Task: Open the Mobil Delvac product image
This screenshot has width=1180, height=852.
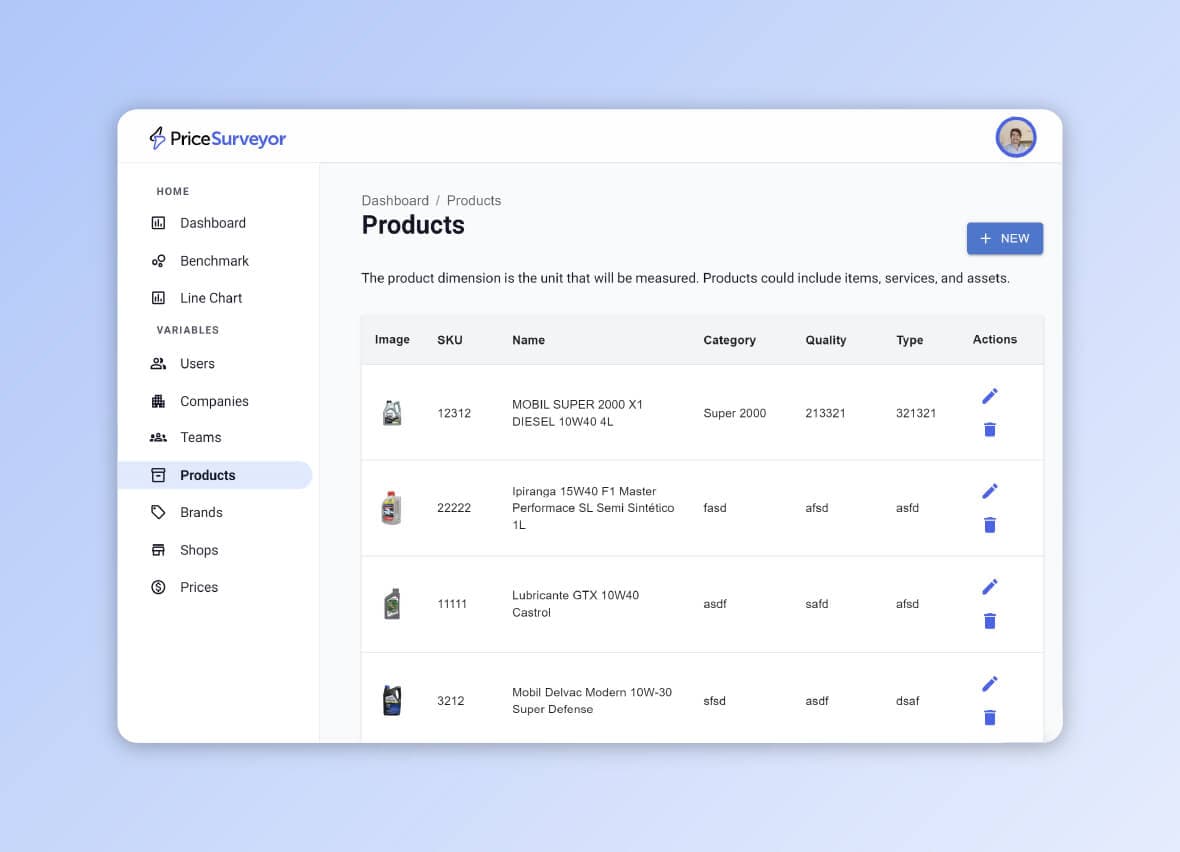Action: pyautogui.click(x=392, y=700)
